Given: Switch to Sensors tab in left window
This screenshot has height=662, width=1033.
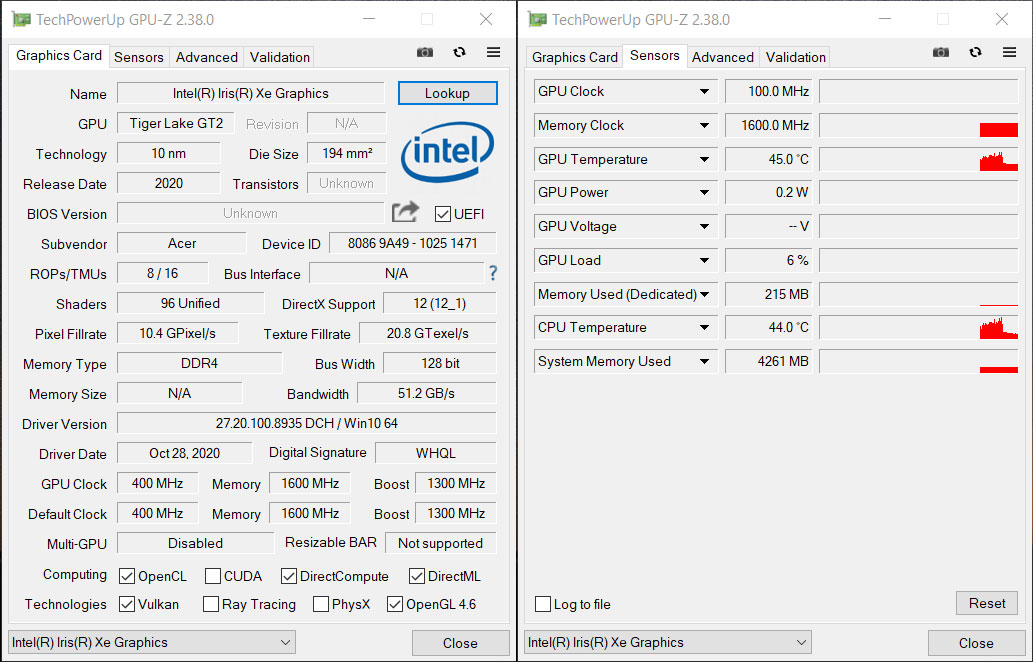Looking at the screenshot, I should (138, 57).
